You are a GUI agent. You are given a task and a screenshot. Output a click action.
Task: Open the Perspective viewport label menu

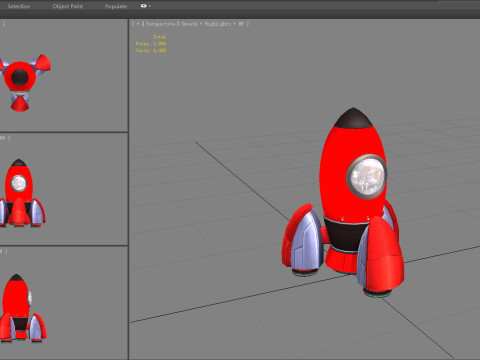click(160, 24)
